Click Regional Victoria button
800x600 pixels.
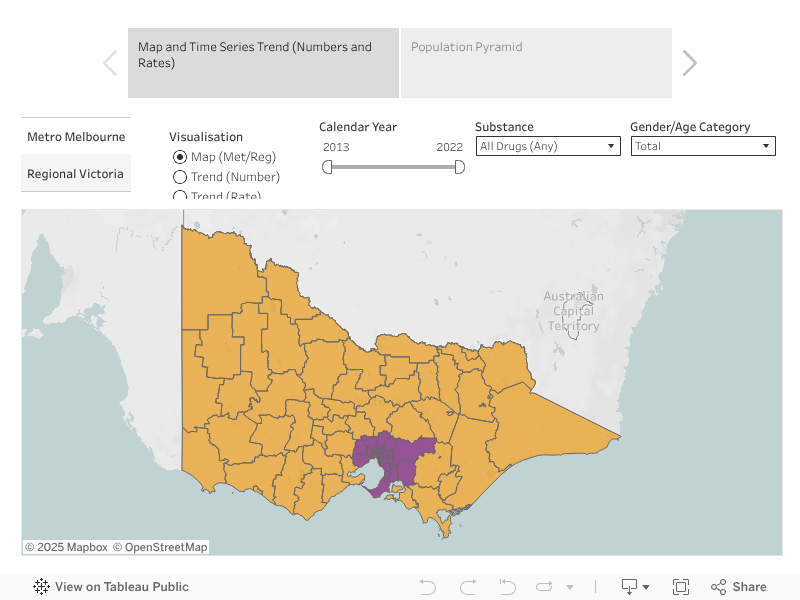pyautogui.click(x=76, y=174)
